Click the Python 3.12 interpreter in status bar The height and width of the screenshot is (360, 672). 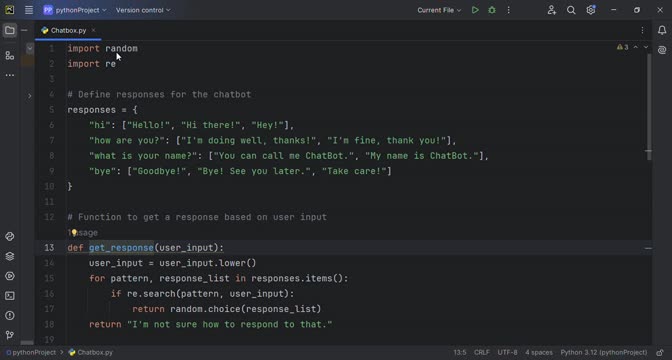click(604, 352)
